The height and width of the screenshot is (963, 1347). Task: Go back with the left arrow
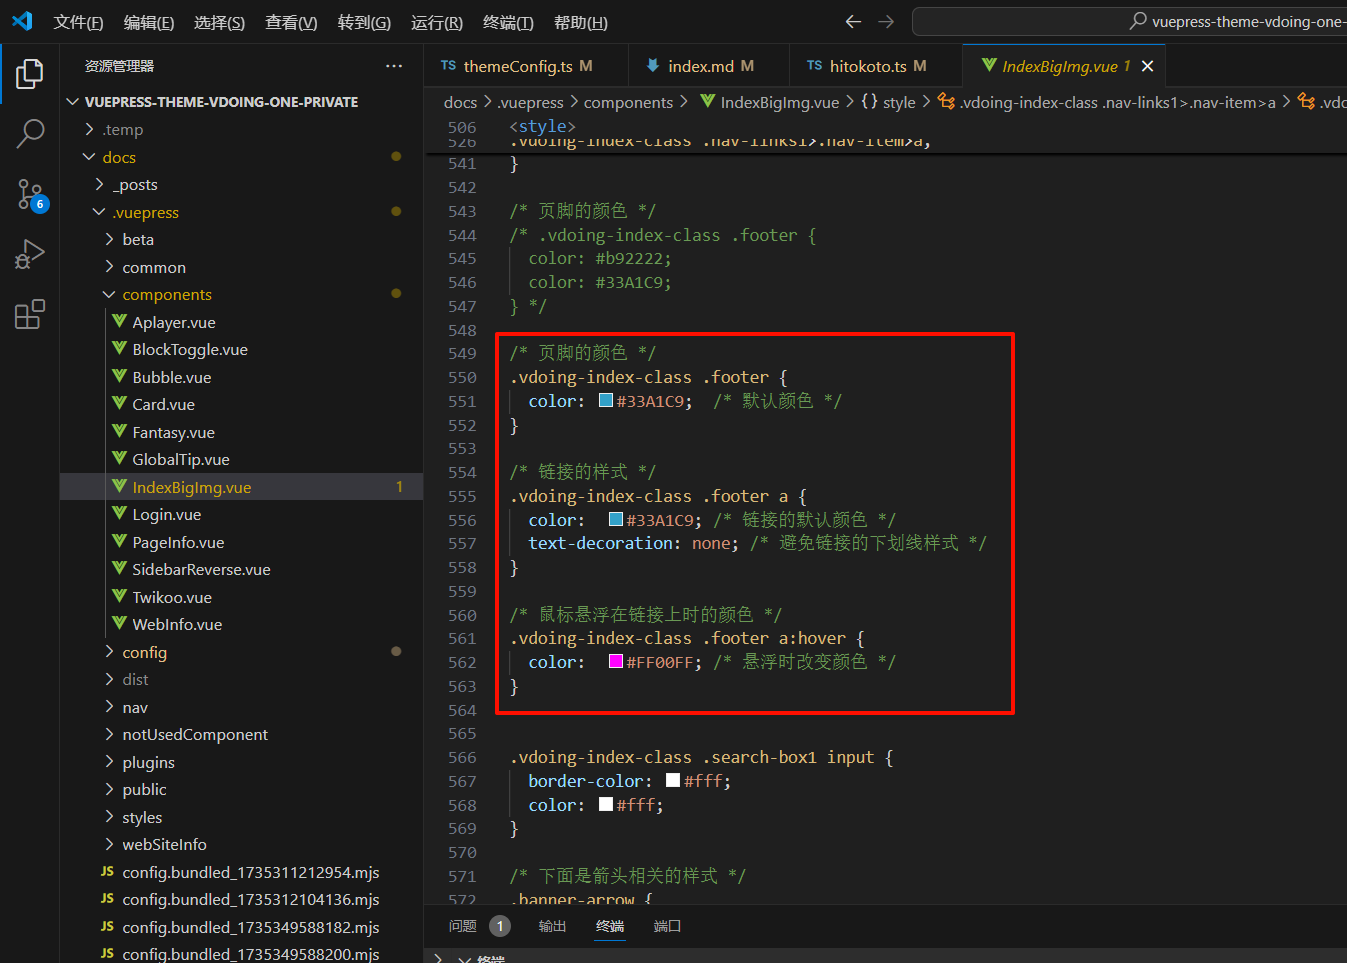coord(853,21)
